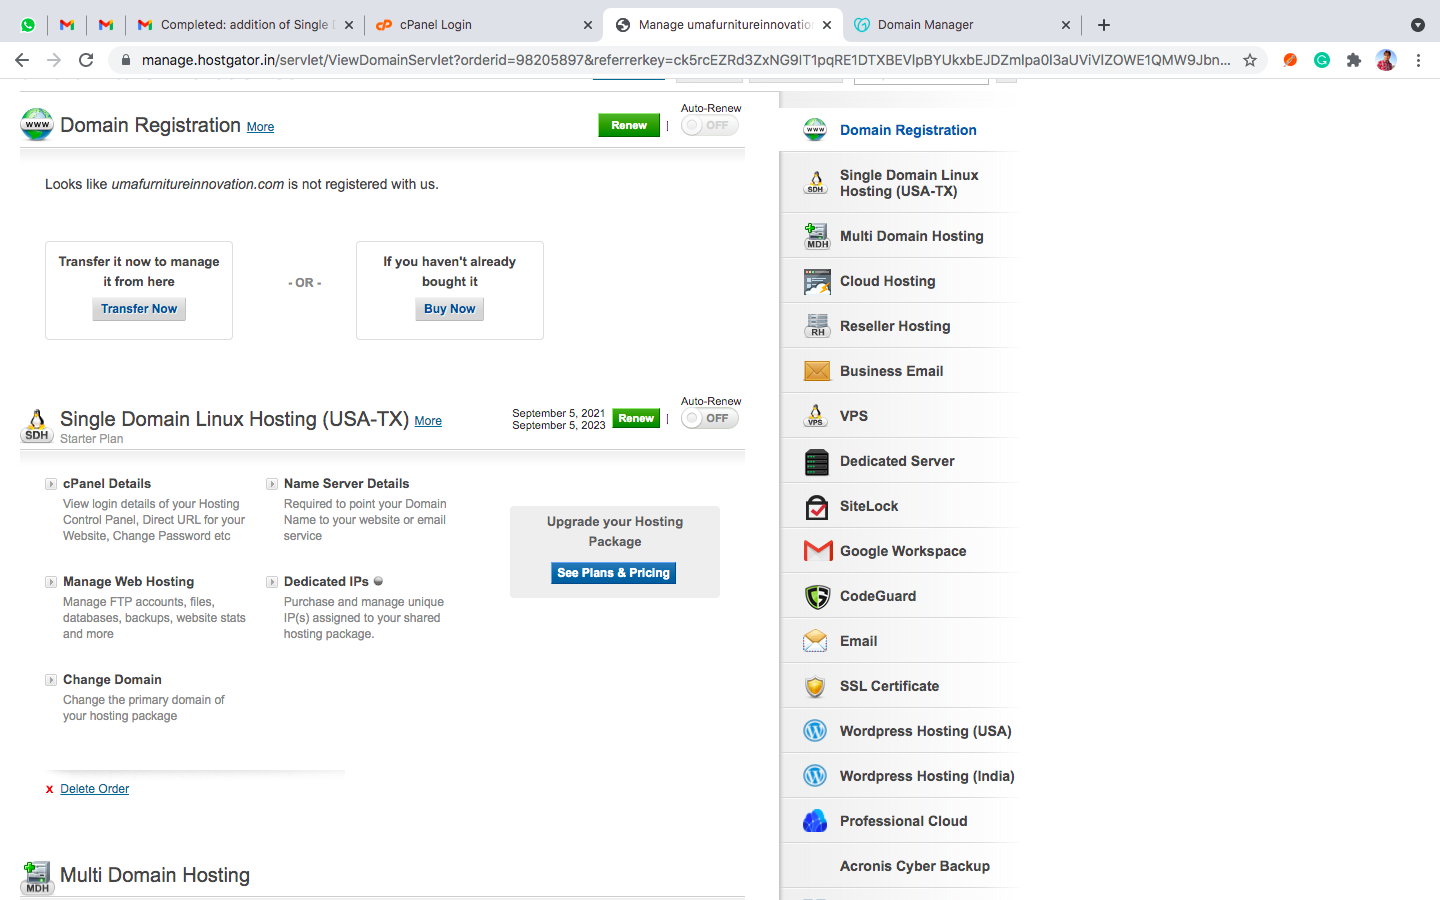Click the site lock icon in address bar
This screenshot has height=900, width=1440.
click(126, 60)
